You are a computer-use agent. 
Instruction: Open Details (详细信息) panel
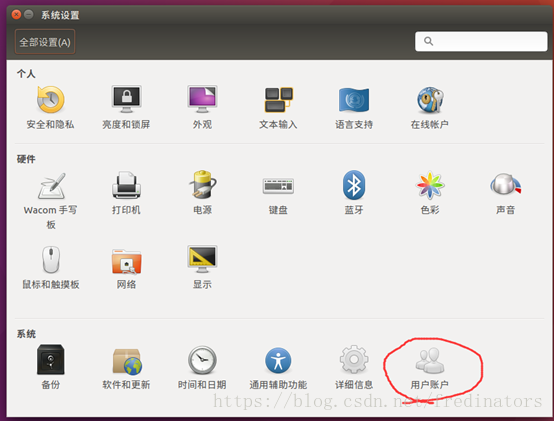pyautogui.click(x=354, y=367)
